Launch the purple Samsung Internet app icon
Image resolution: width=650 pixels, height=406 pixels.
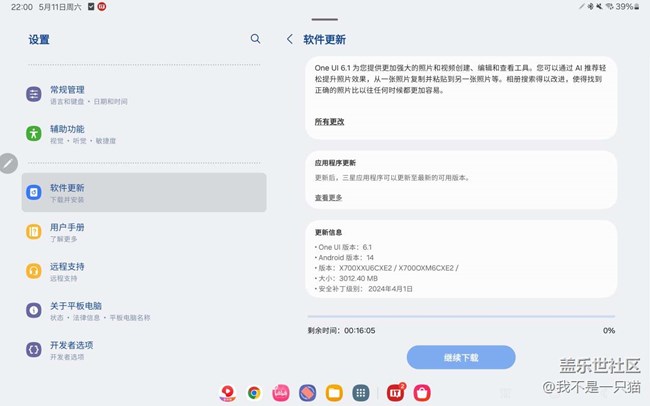[x=308, y=393]
